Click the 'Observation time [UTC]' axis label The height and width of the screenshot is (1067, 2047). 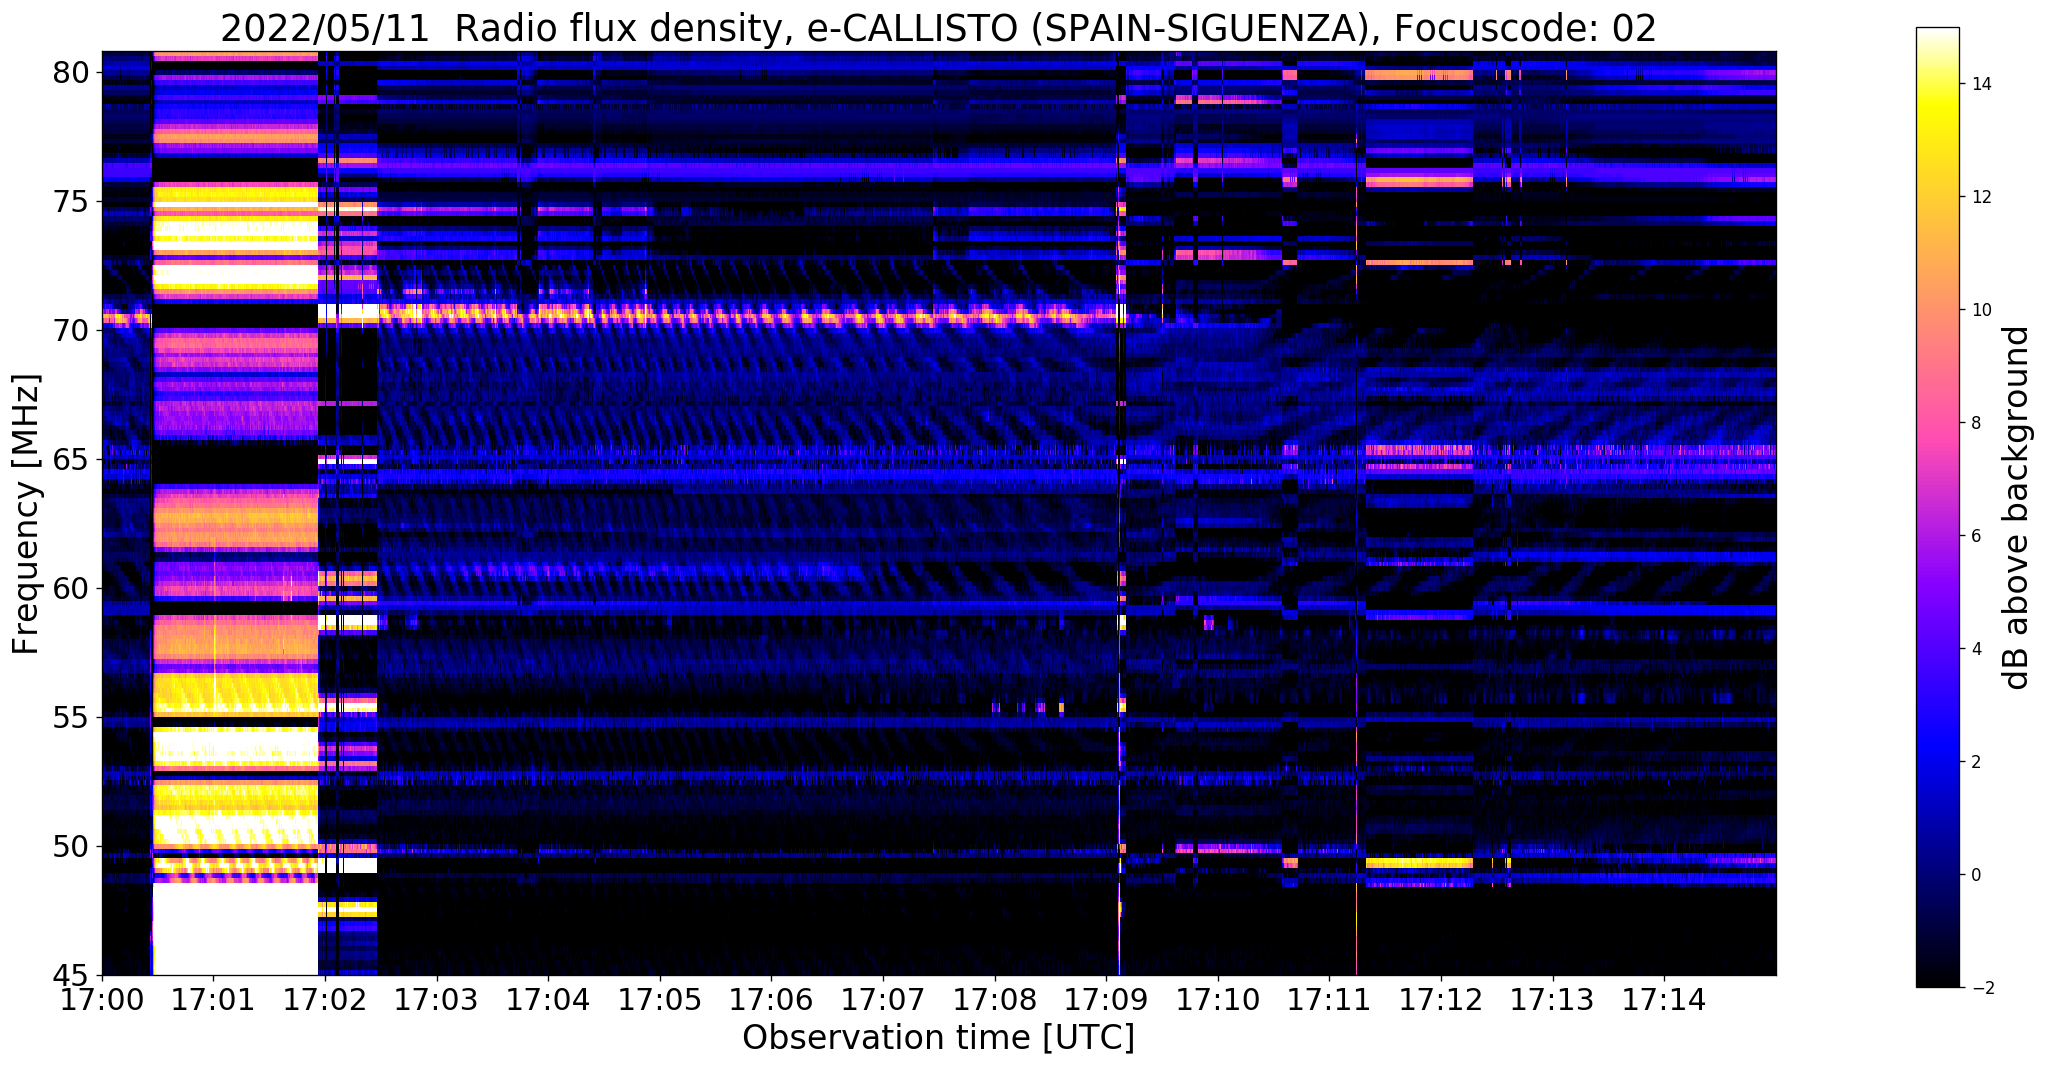938,1038
